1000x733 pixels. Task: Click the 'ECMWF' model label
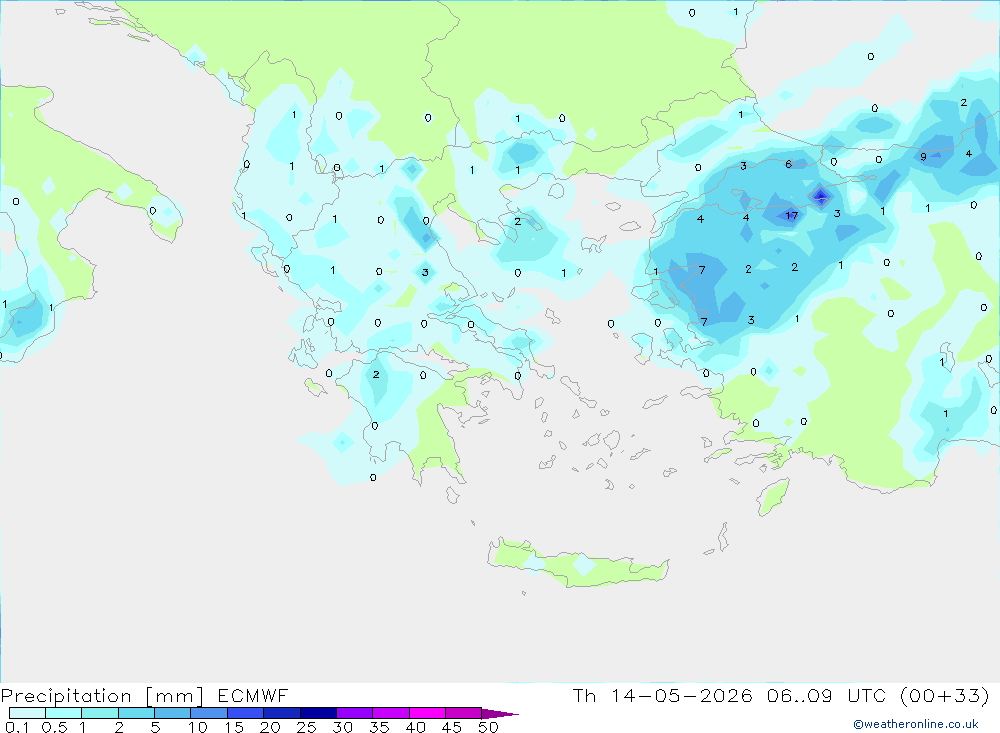tap(253, 695)
